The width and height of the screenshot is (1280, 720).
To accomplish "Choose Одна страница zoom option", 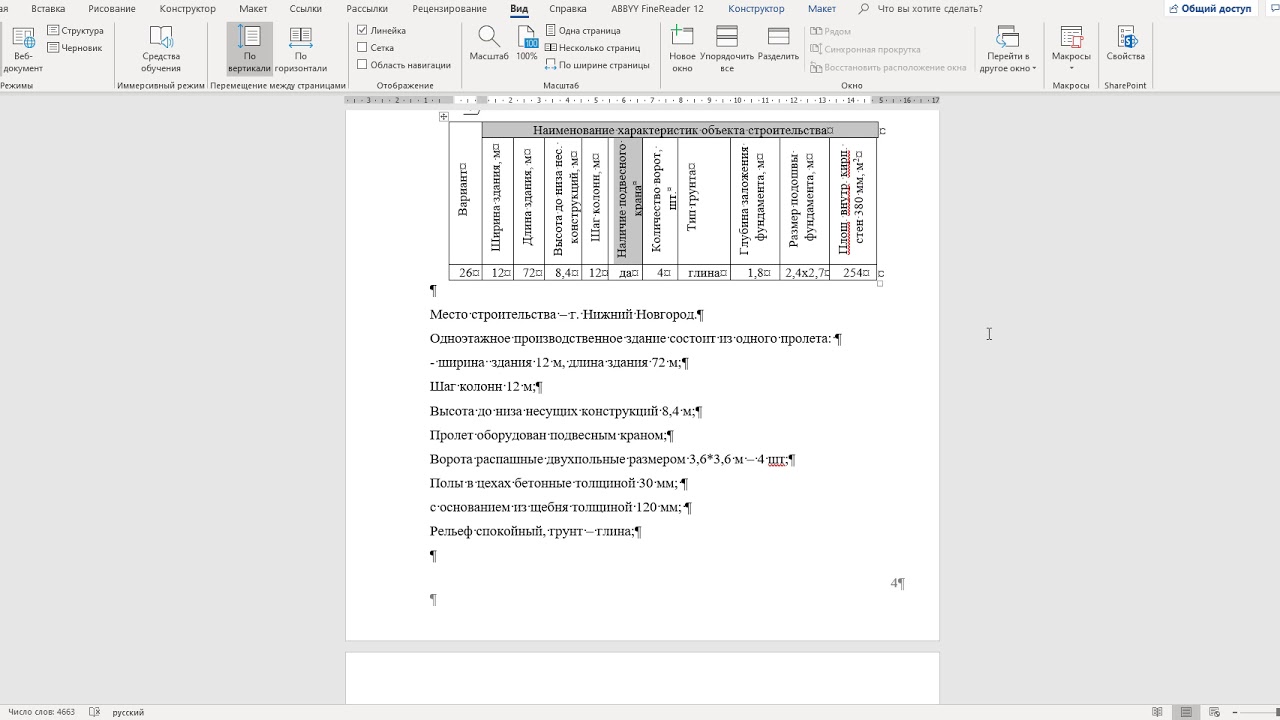I will [582, 31].
